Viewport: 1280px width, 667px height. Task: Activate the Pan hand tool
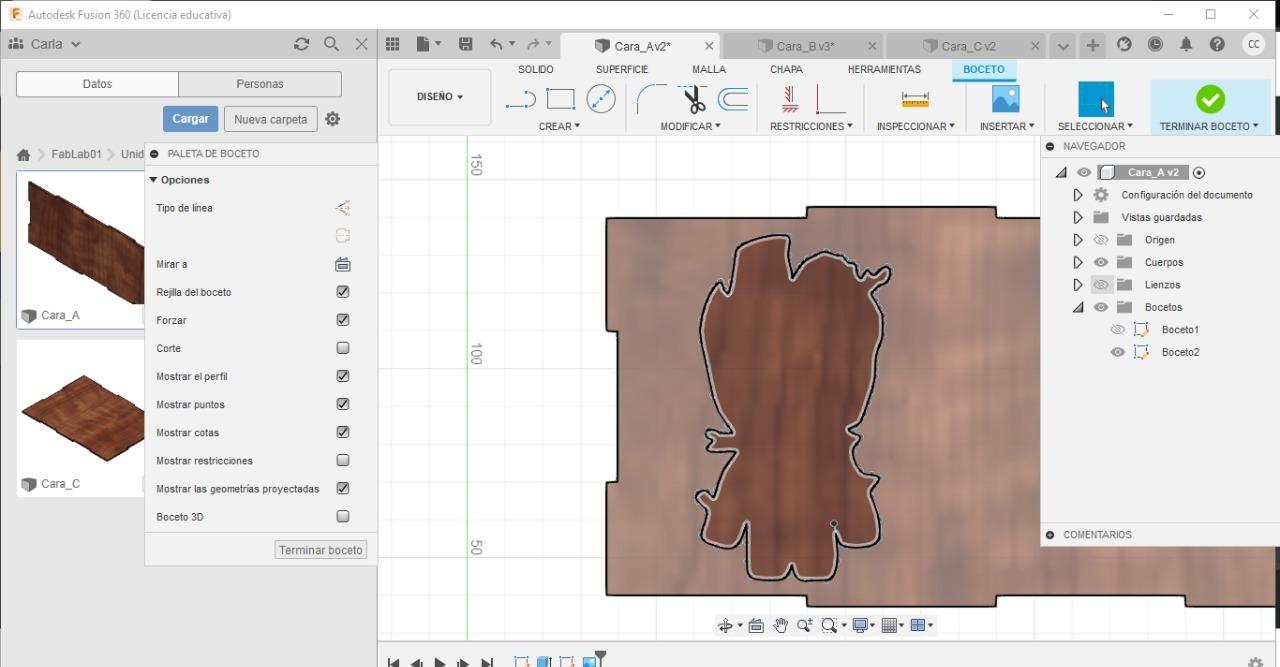780,625
